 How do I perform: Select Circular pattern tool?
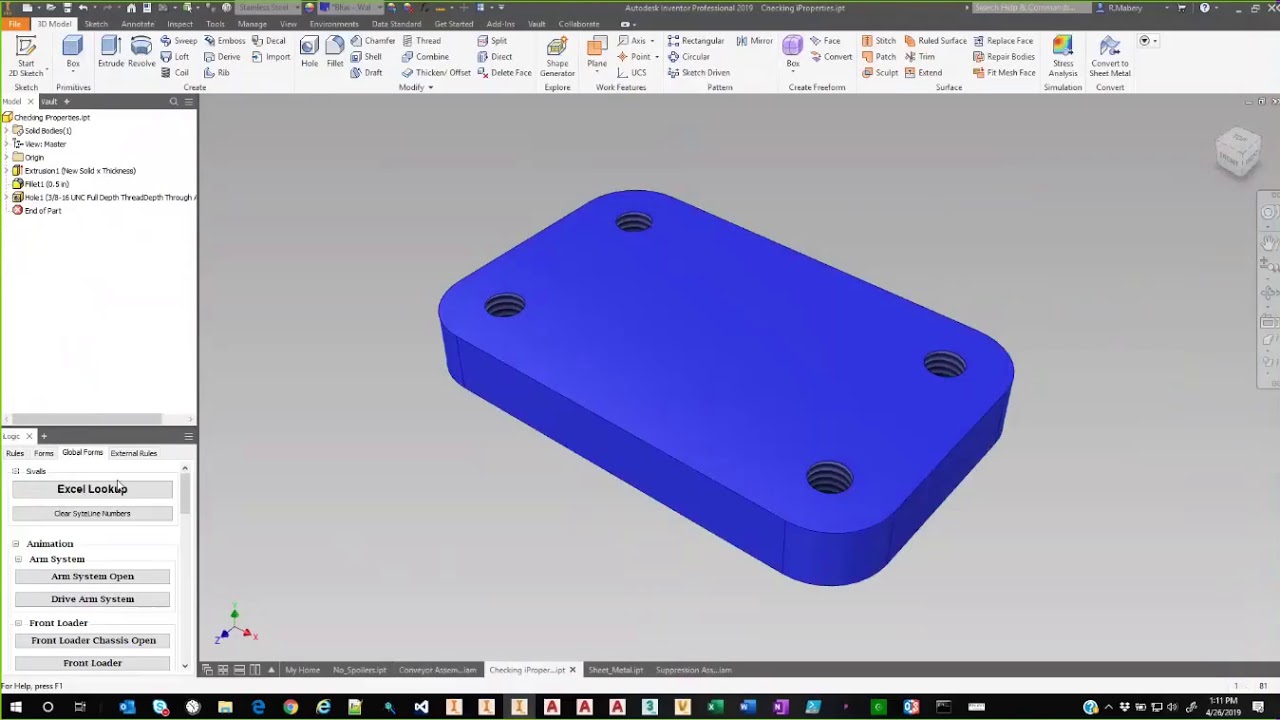pos(688,57)
